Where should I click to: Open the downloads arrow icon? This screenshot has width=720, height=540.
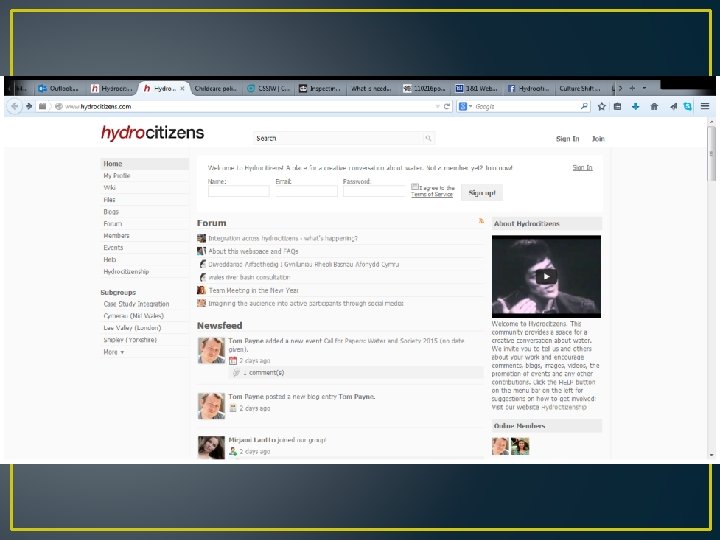point(636,106)
